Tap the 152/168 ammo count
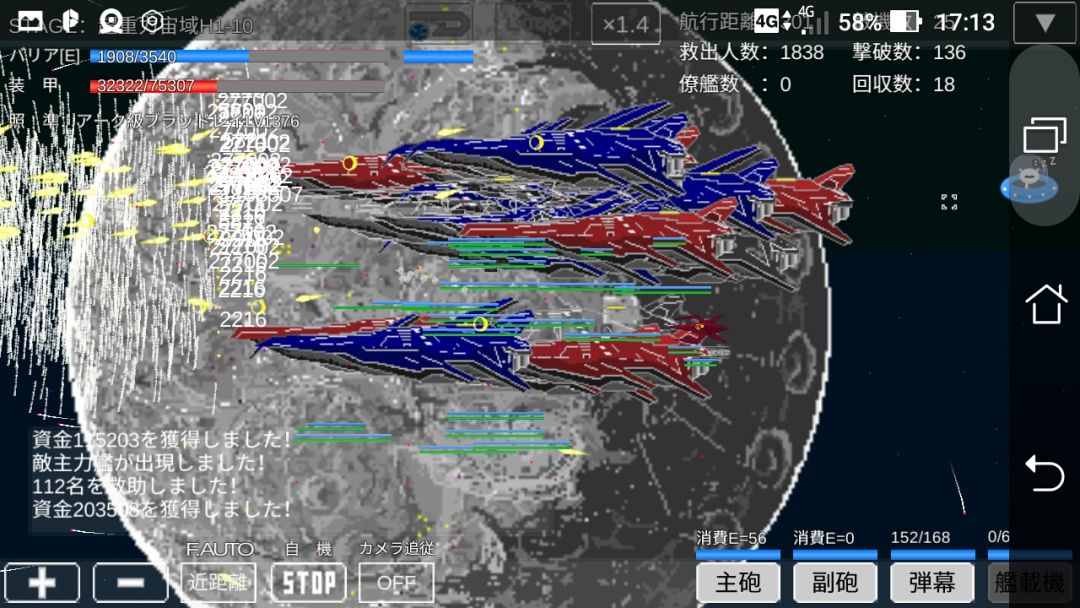 (x=920, y=537)
